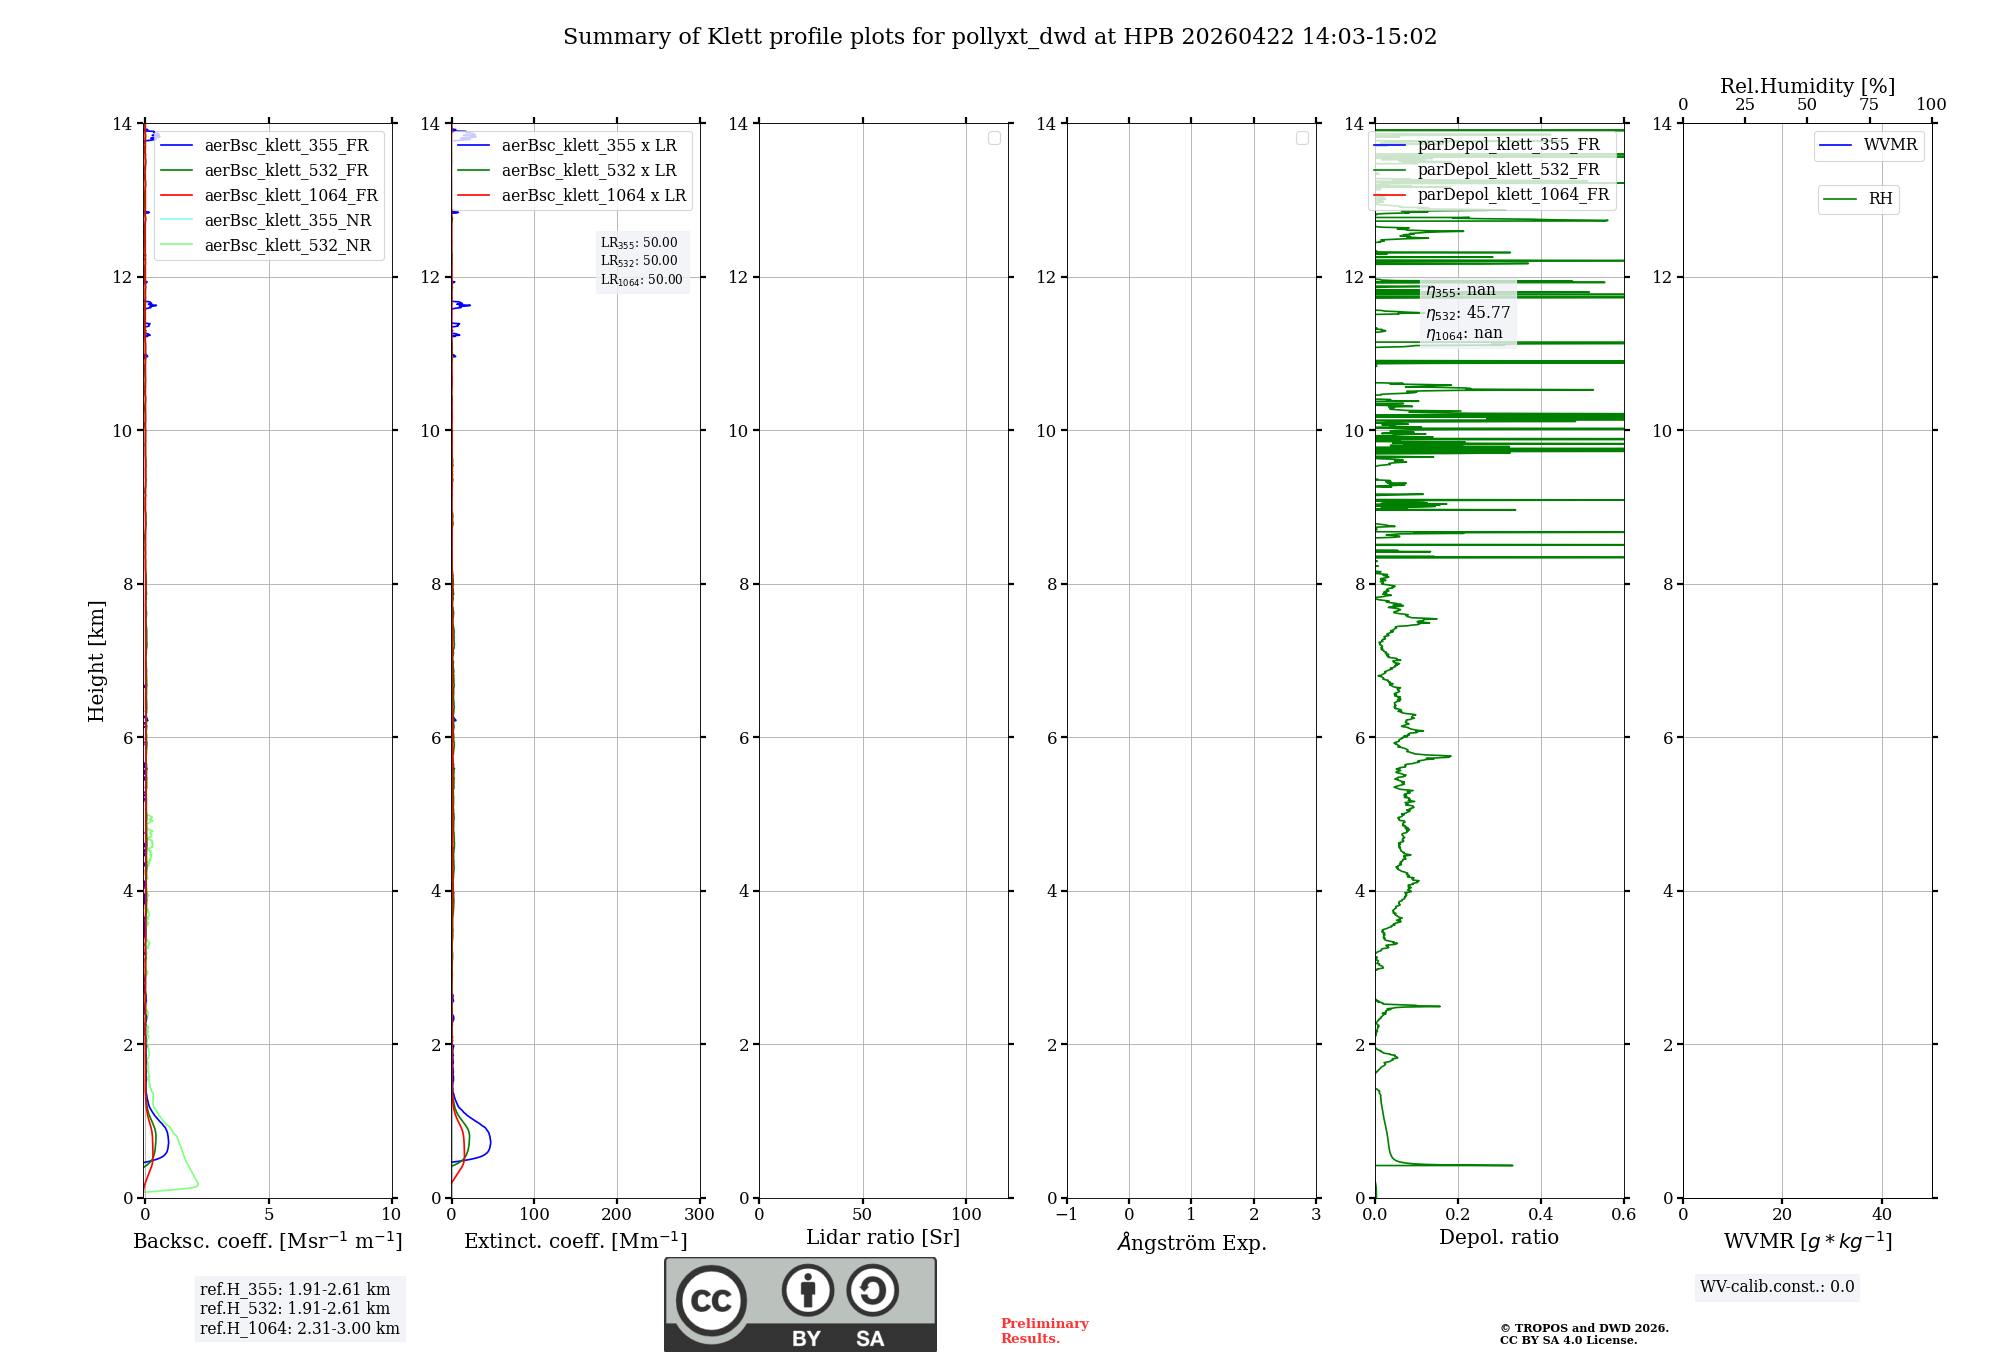Click the ShareAlike circular arrow icon
The width and height of the screenshot is (2000, 1360).
click(872, 1290)
